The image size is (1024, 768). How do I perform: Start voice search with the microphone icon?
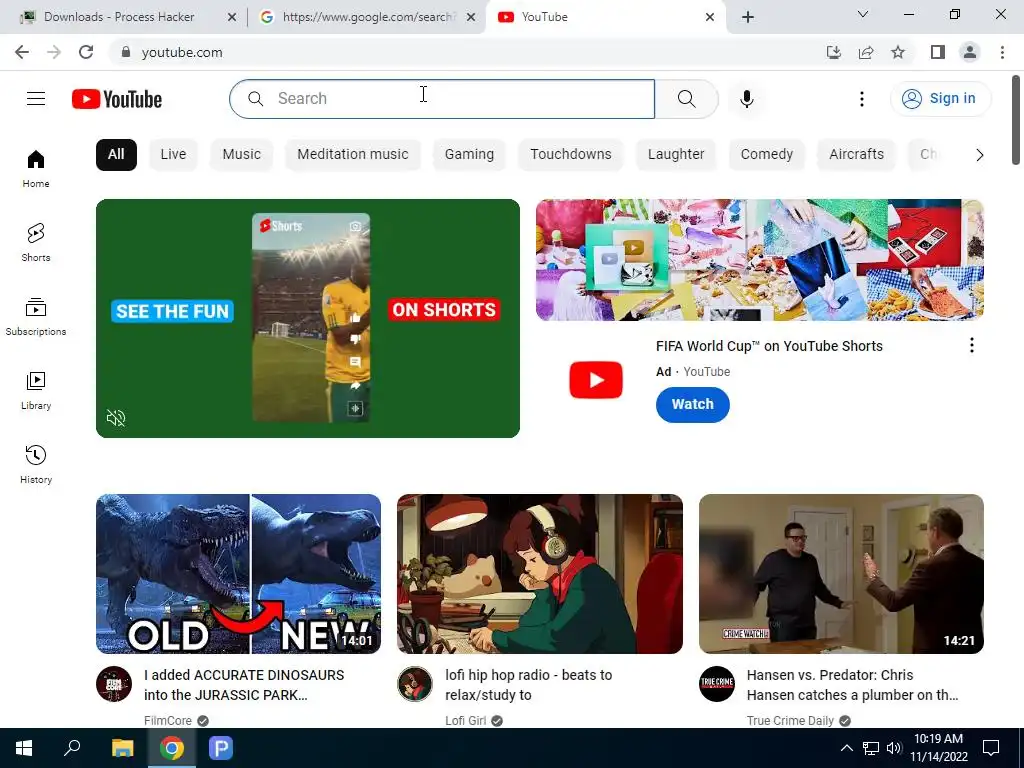747,99
